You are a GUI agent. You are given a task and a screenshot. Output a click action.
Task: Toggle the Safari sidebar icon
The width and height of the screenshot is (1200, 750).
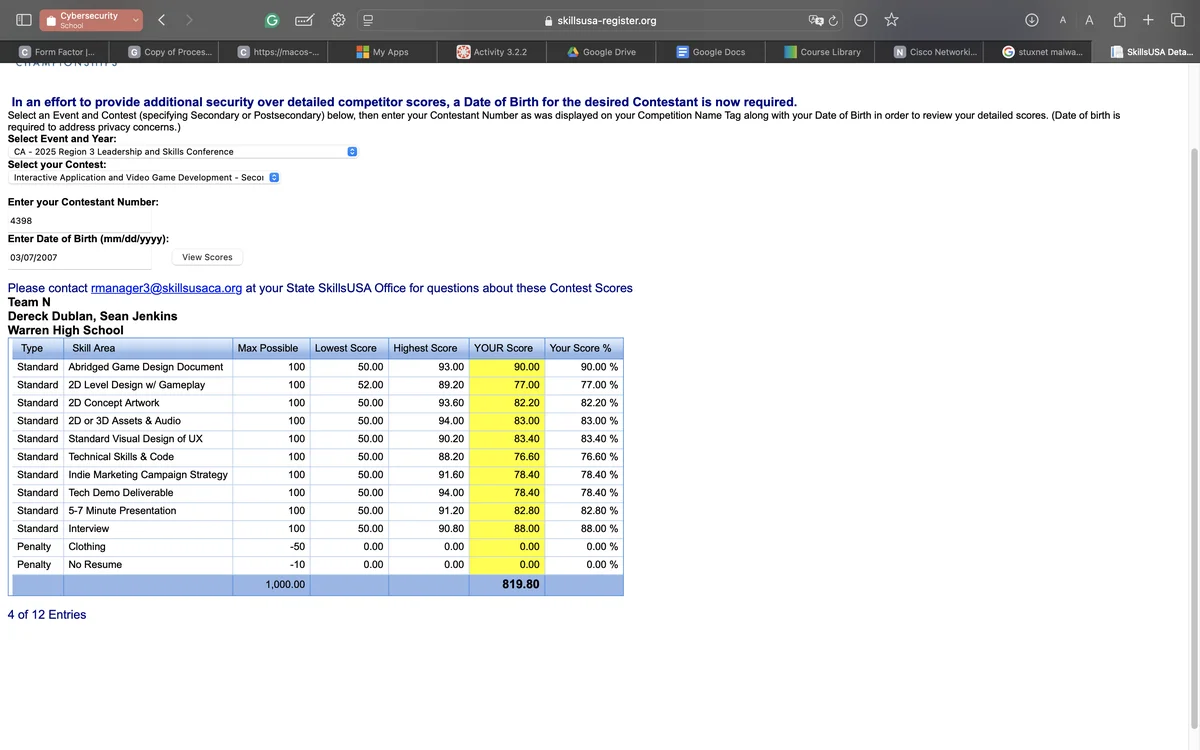coord(23,20)
